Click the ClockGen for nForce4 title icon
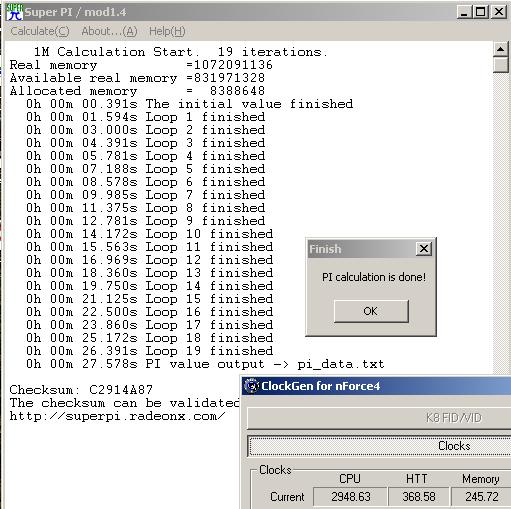 (251, 386)
